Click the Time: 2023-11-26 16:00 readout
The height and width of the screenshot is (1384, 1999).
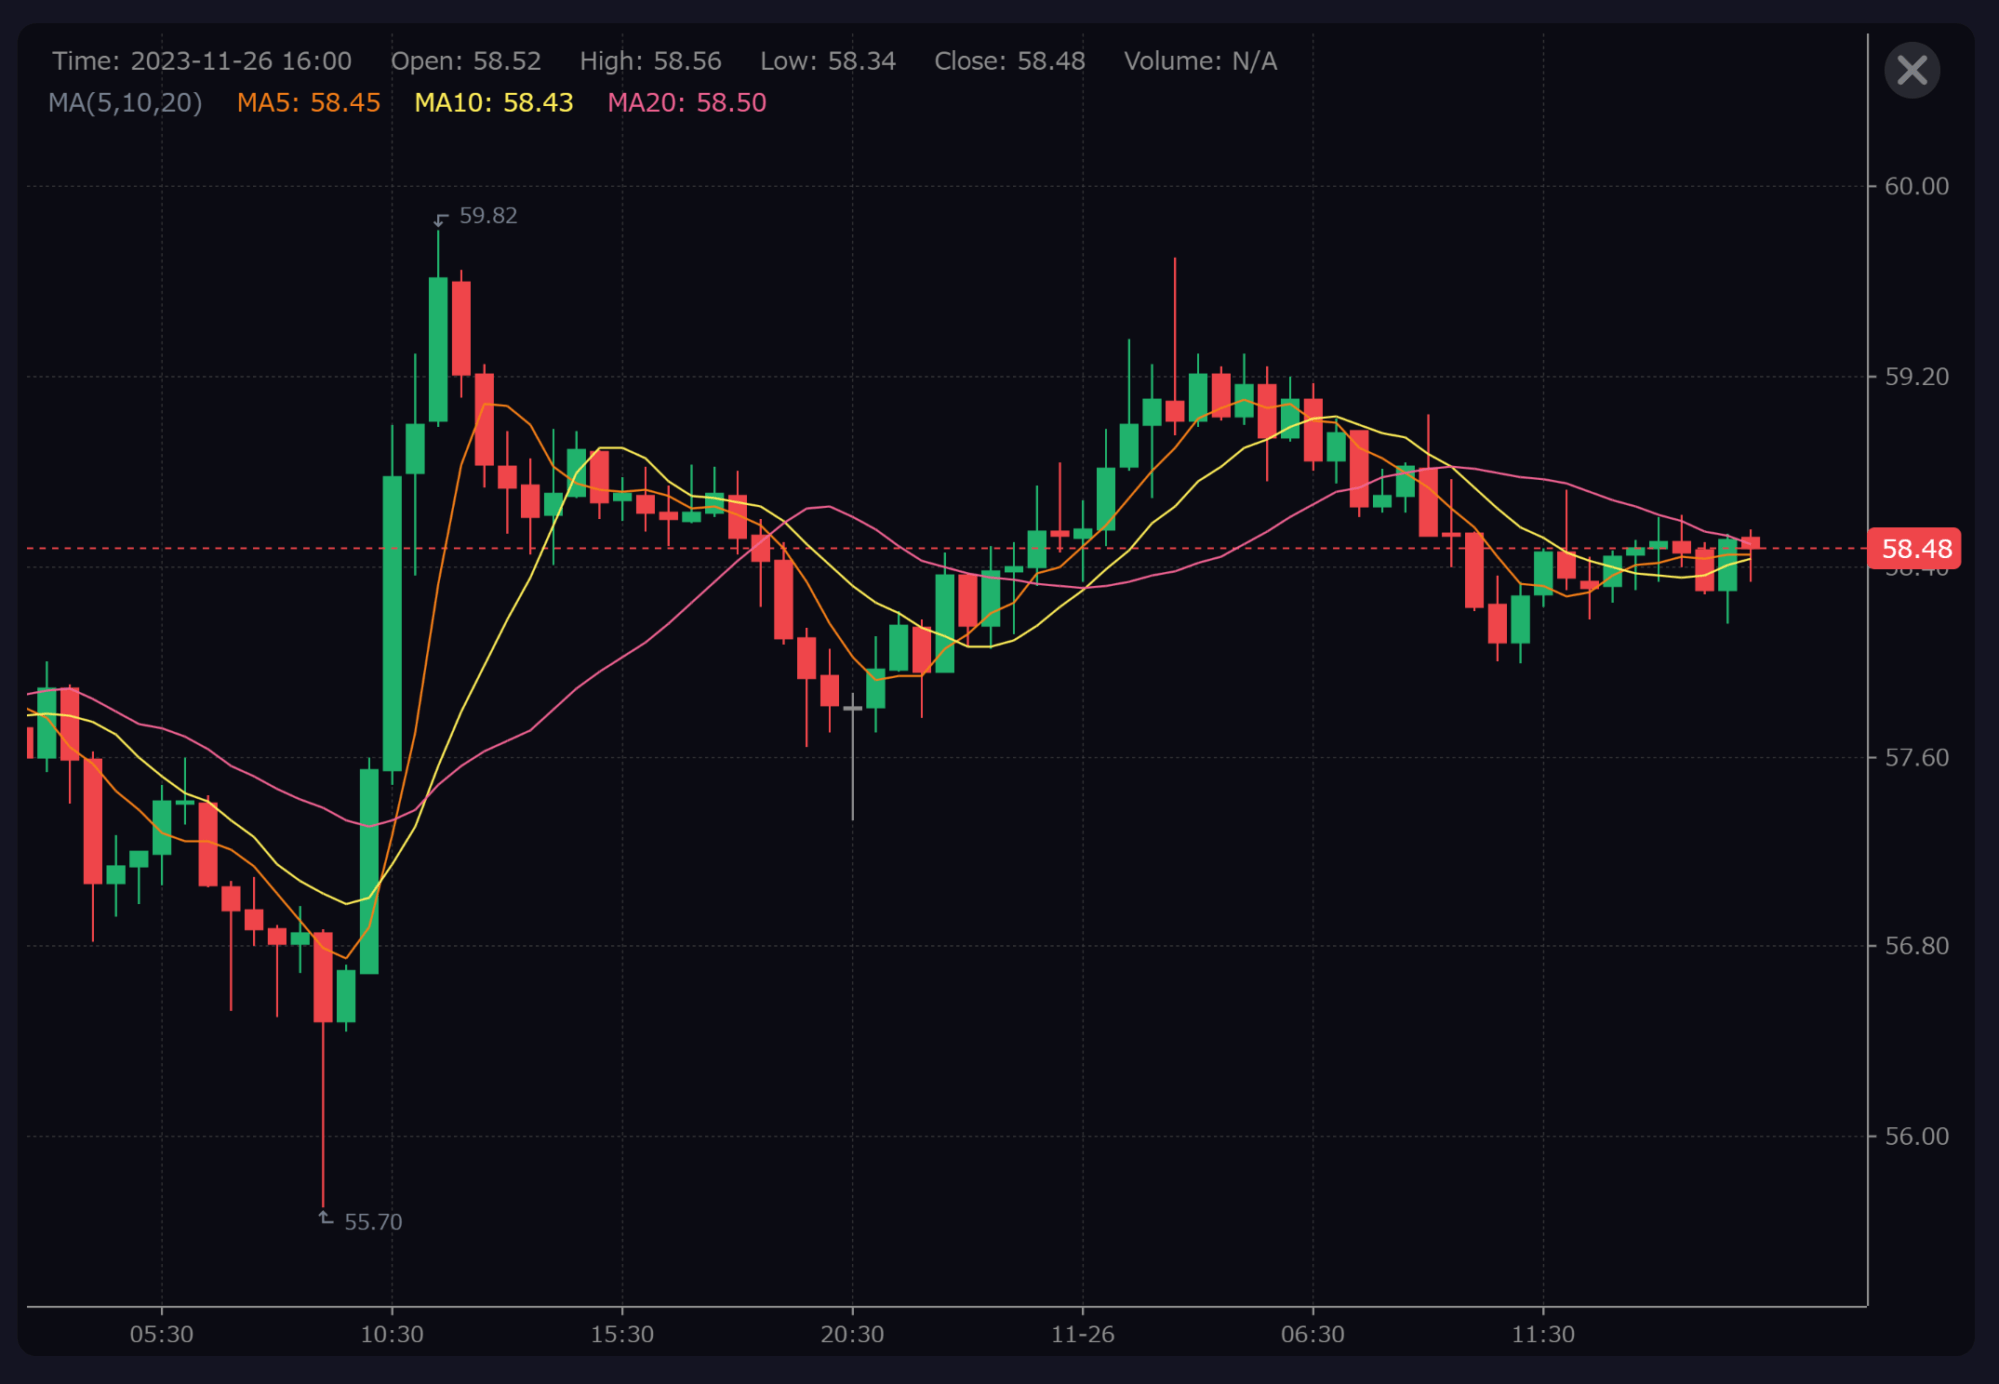point(202,61)
